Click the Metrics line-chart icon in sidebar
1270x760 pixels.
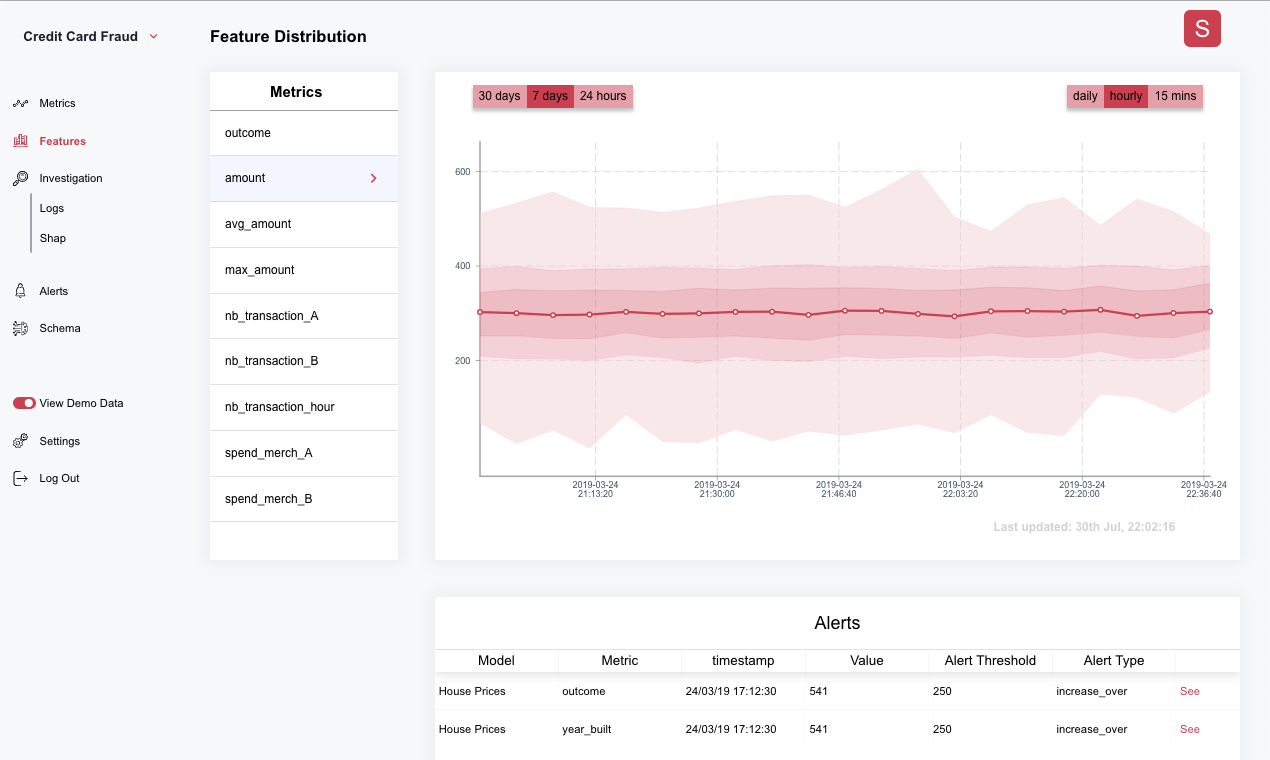pos(20,103)
